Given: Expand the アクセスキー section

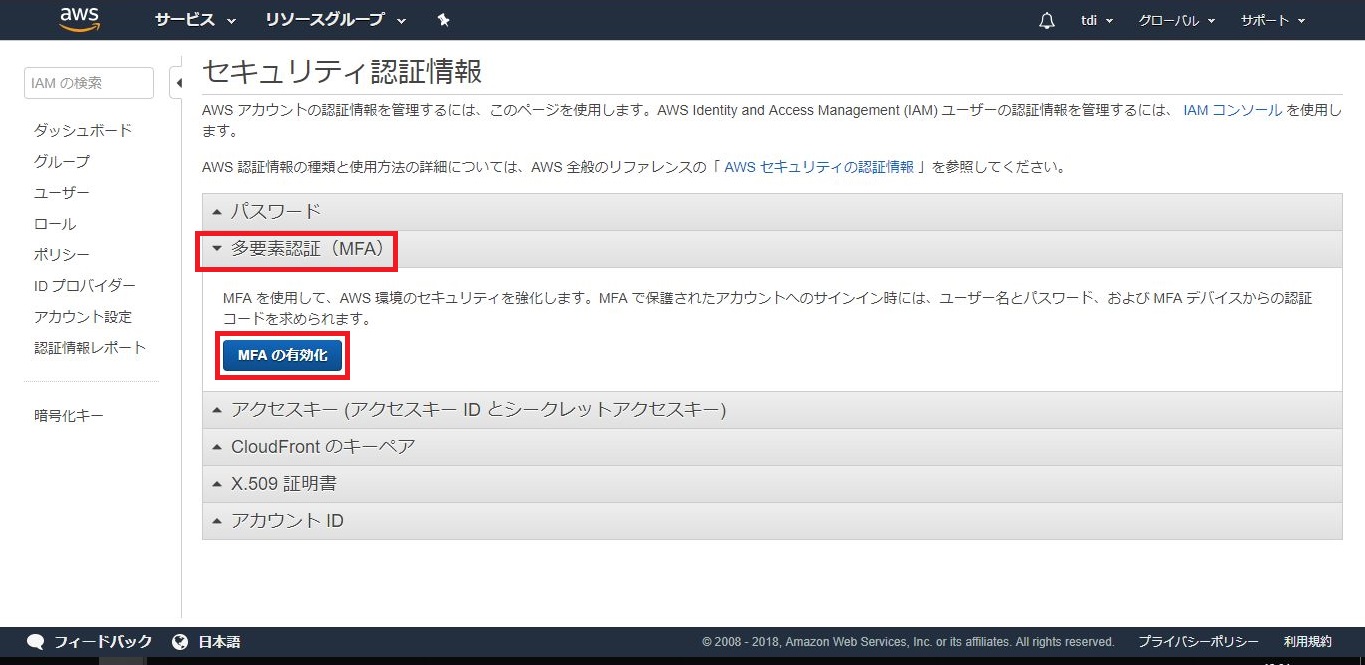Looking at the screenshot, I should tap(478, 409).
